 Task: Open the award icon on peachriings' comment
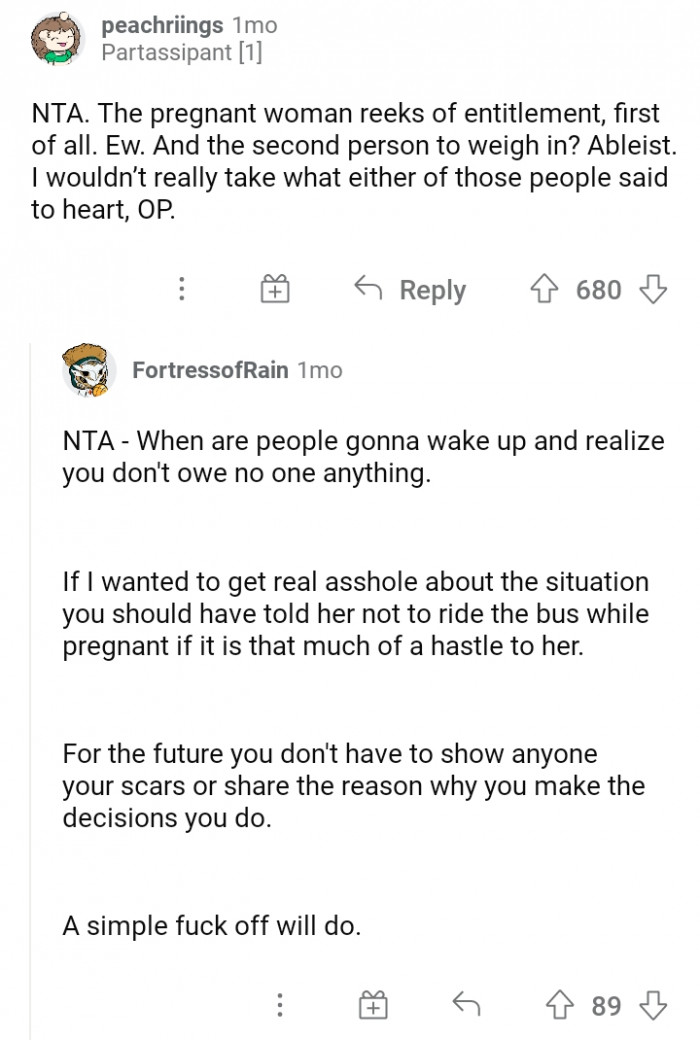(275, 290)
